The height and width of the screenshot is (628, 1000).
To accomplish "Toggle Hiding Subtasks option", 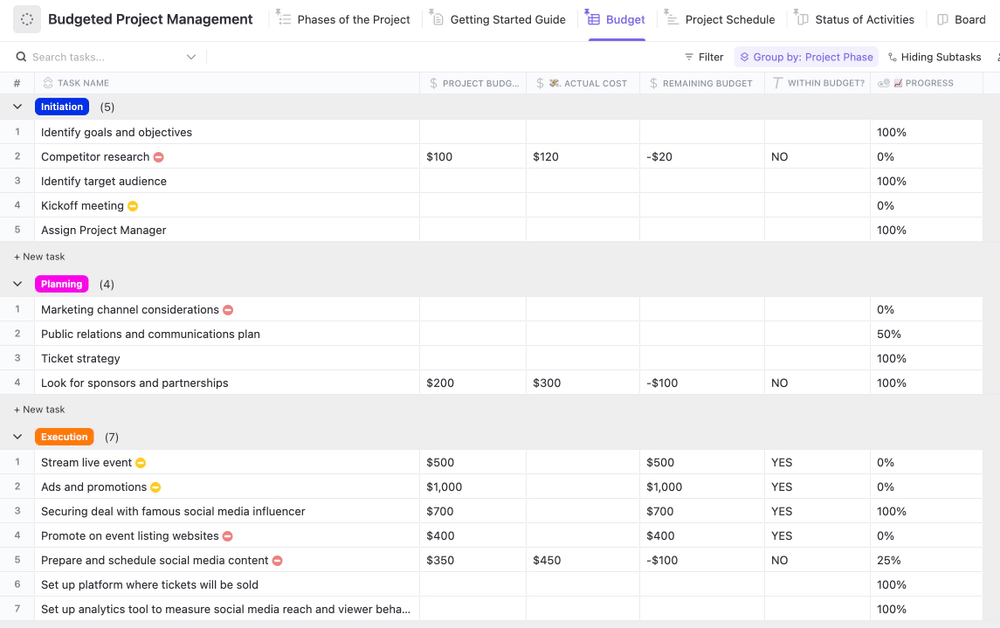I will click(x=934, y=57).
